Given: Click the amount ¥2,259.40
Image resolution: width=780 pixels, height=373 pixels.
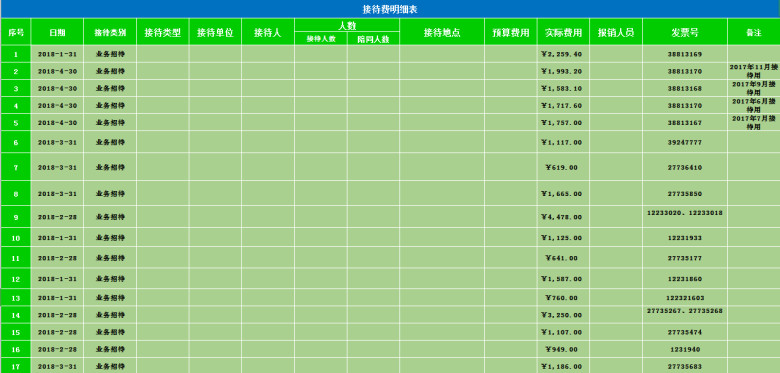Looking at the screenshot, I should 563,54.
